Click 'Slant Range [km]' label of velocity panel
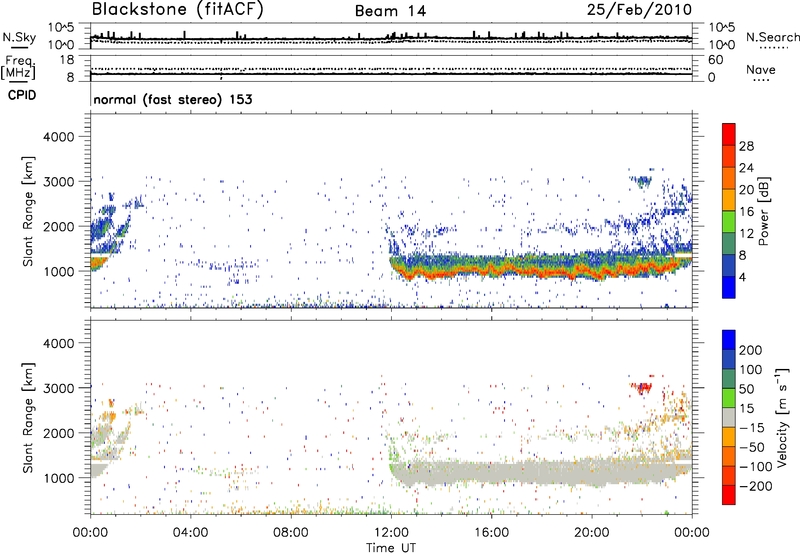Image resolution: width=800 pixels, height=554 pixels. (x=28, y=417)
